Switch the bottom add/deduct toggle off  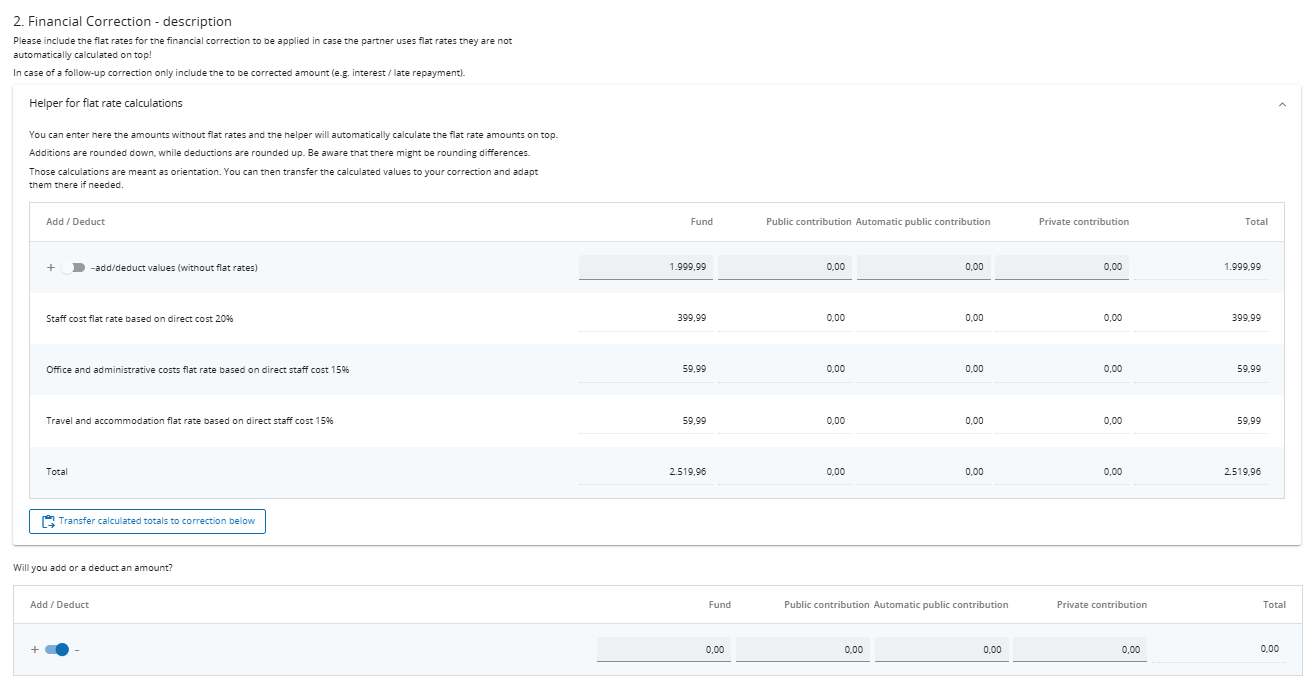click(57, 650)
